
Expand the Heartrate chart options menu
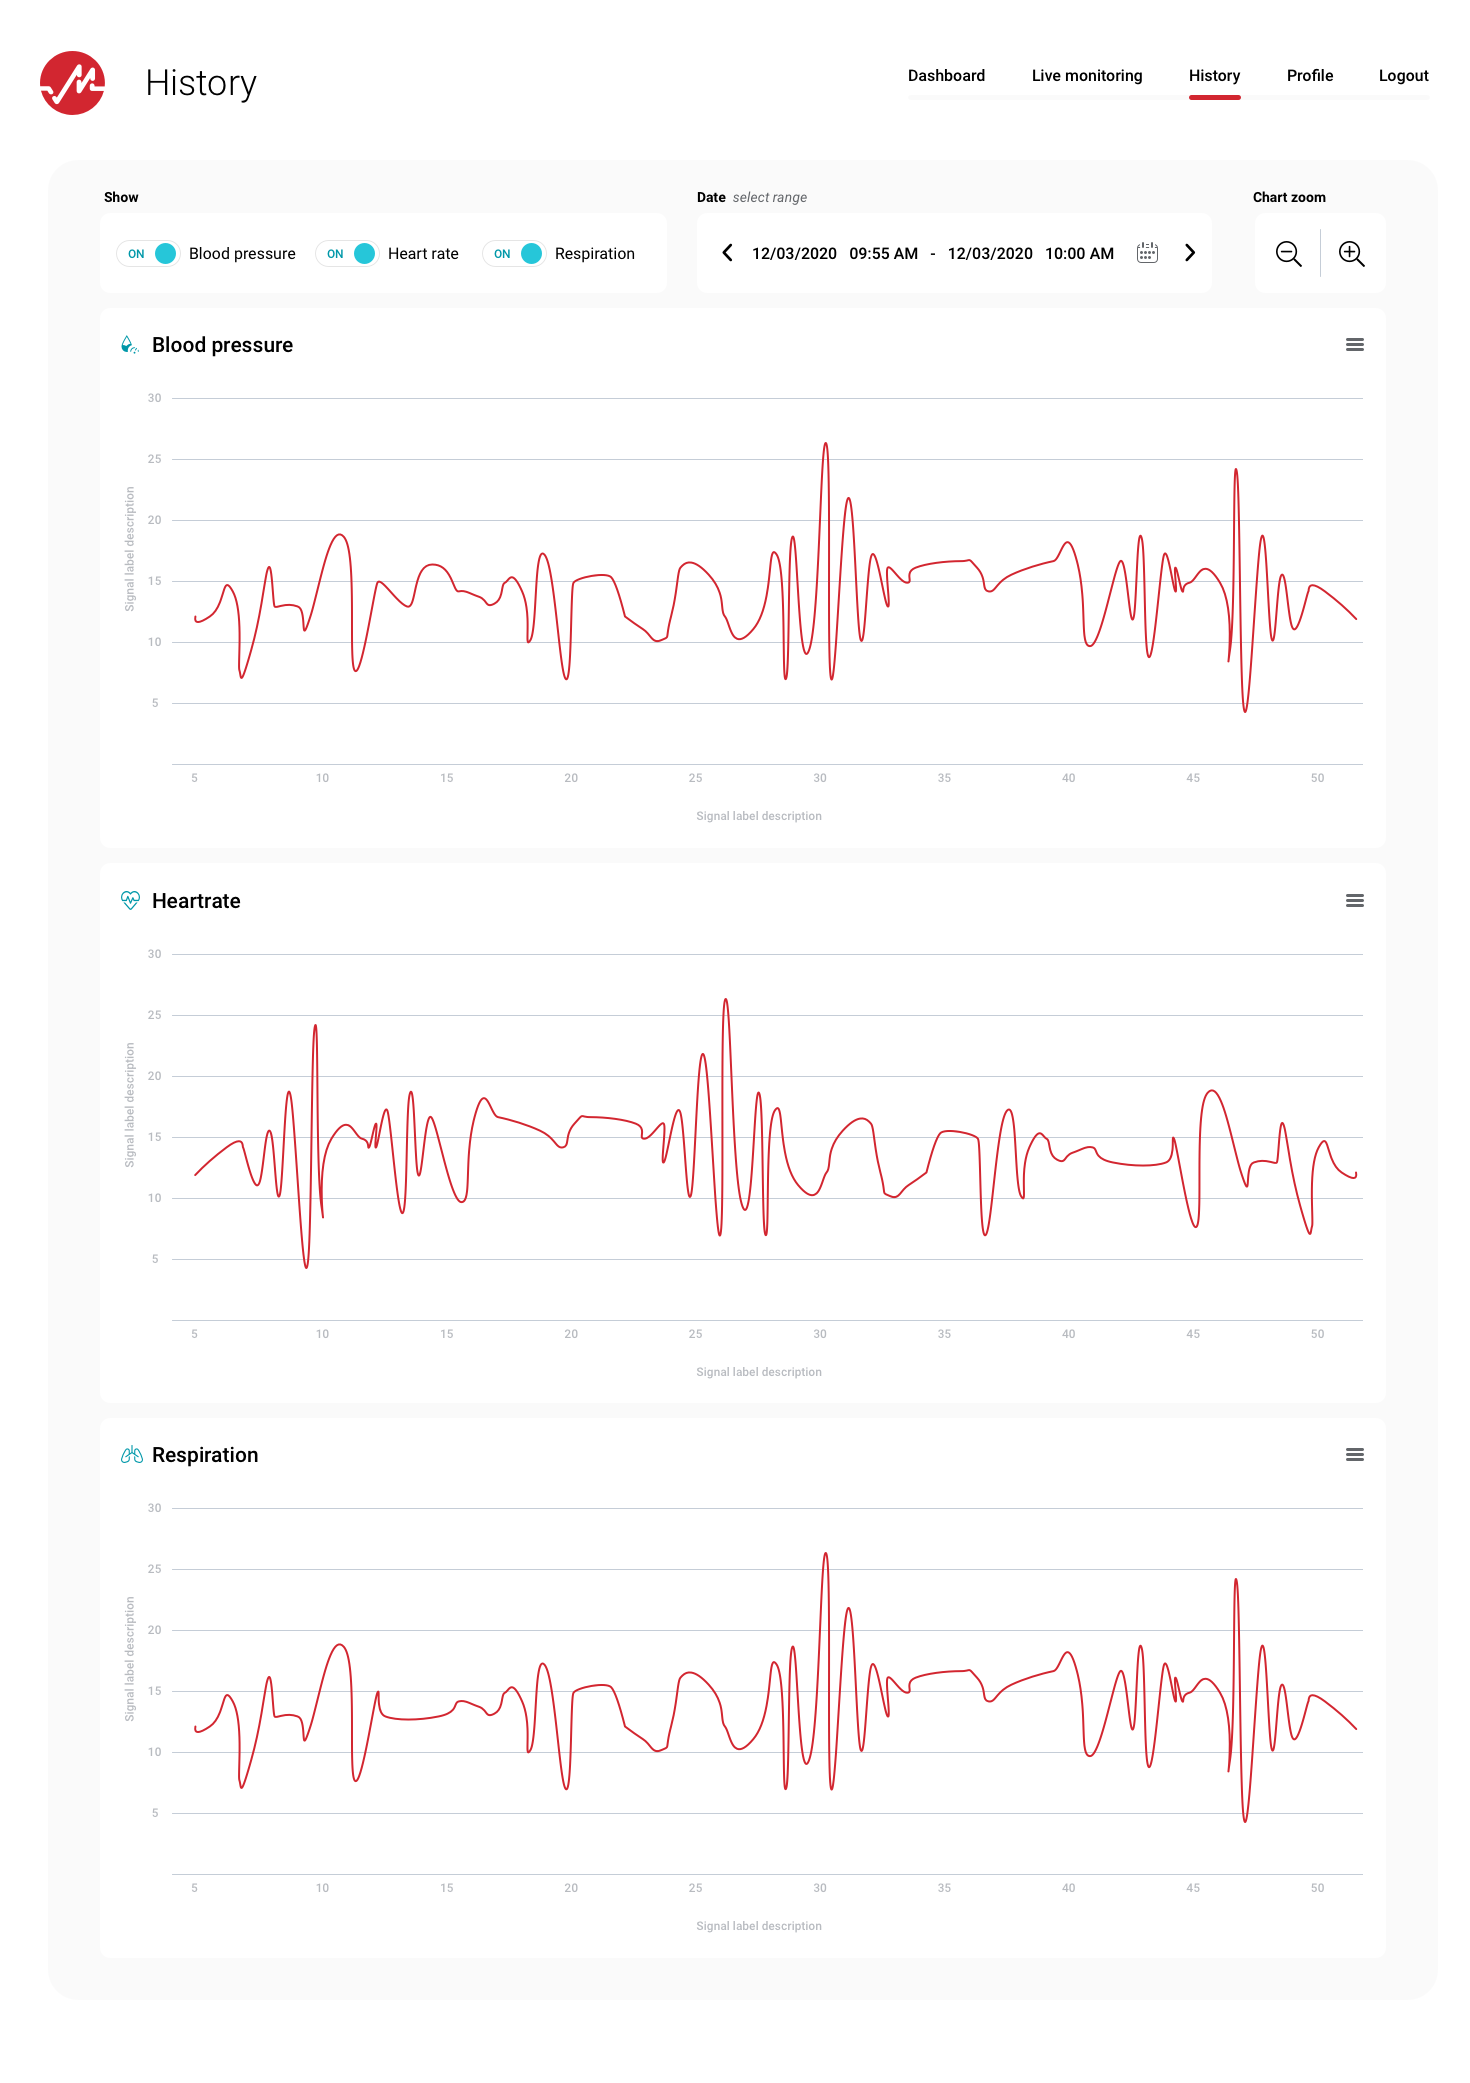click(1354, 901)
